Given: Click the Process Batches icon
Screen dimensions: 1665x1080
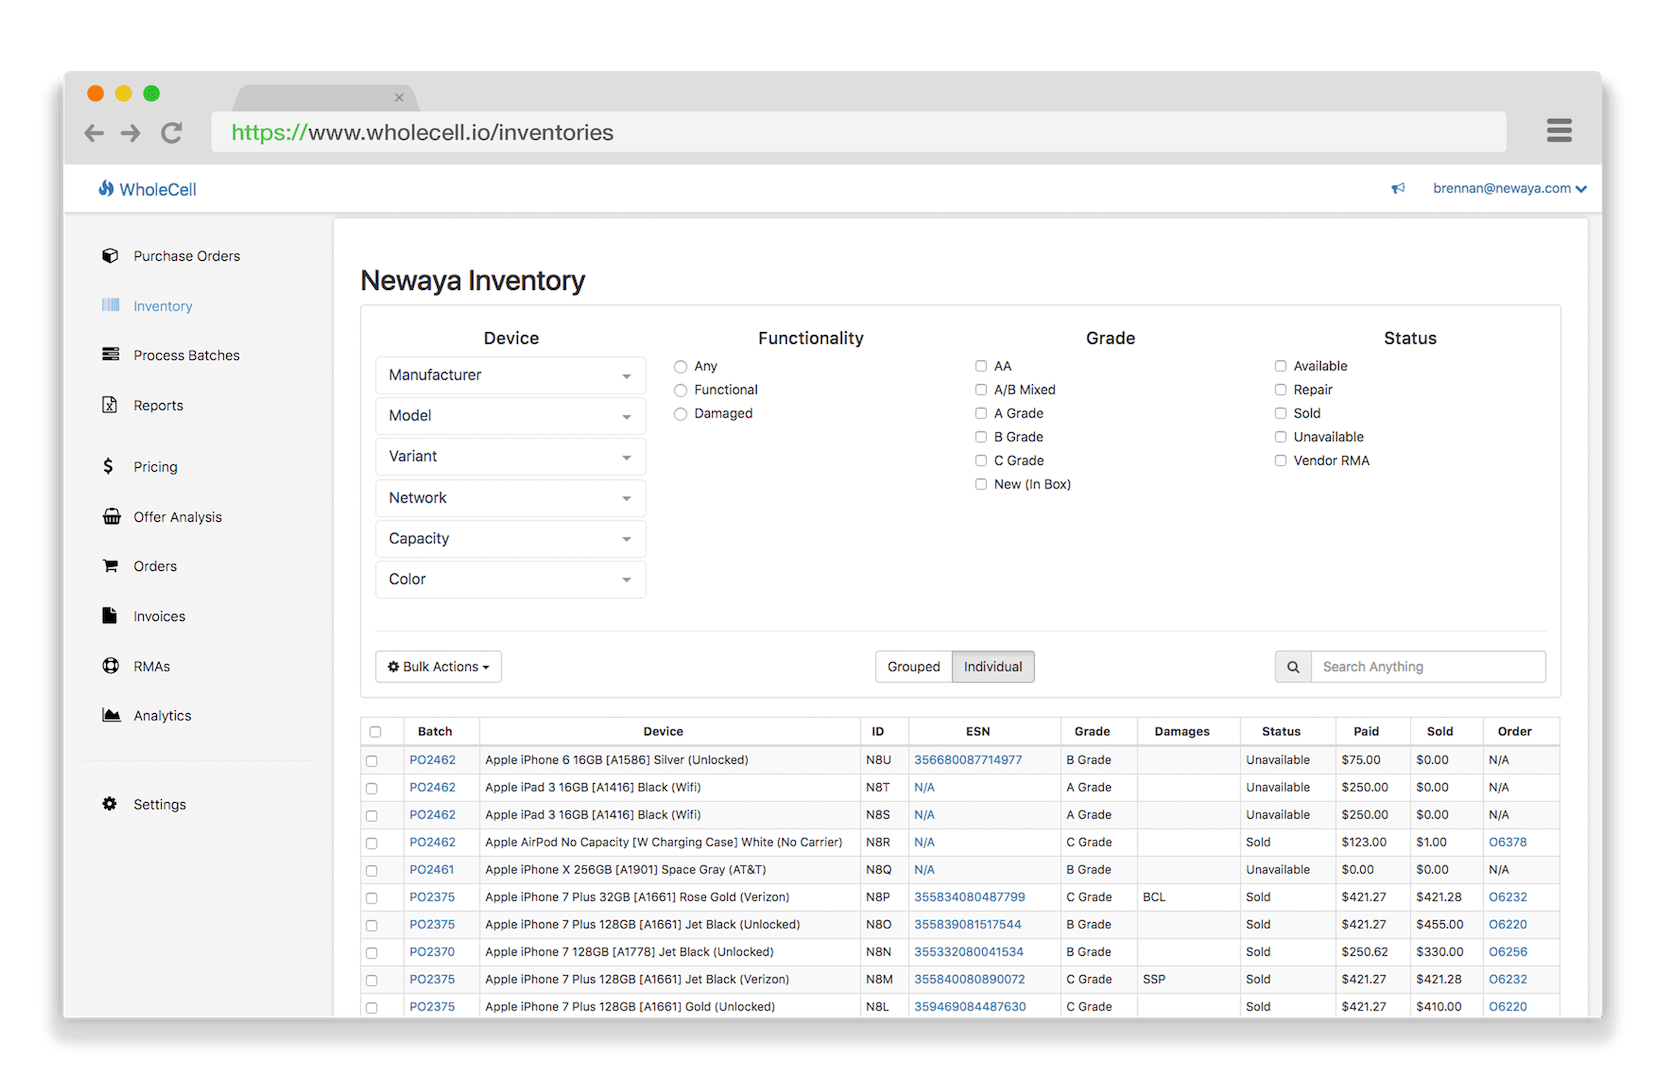Looking at the screenshot, I should tap(110, 354).
